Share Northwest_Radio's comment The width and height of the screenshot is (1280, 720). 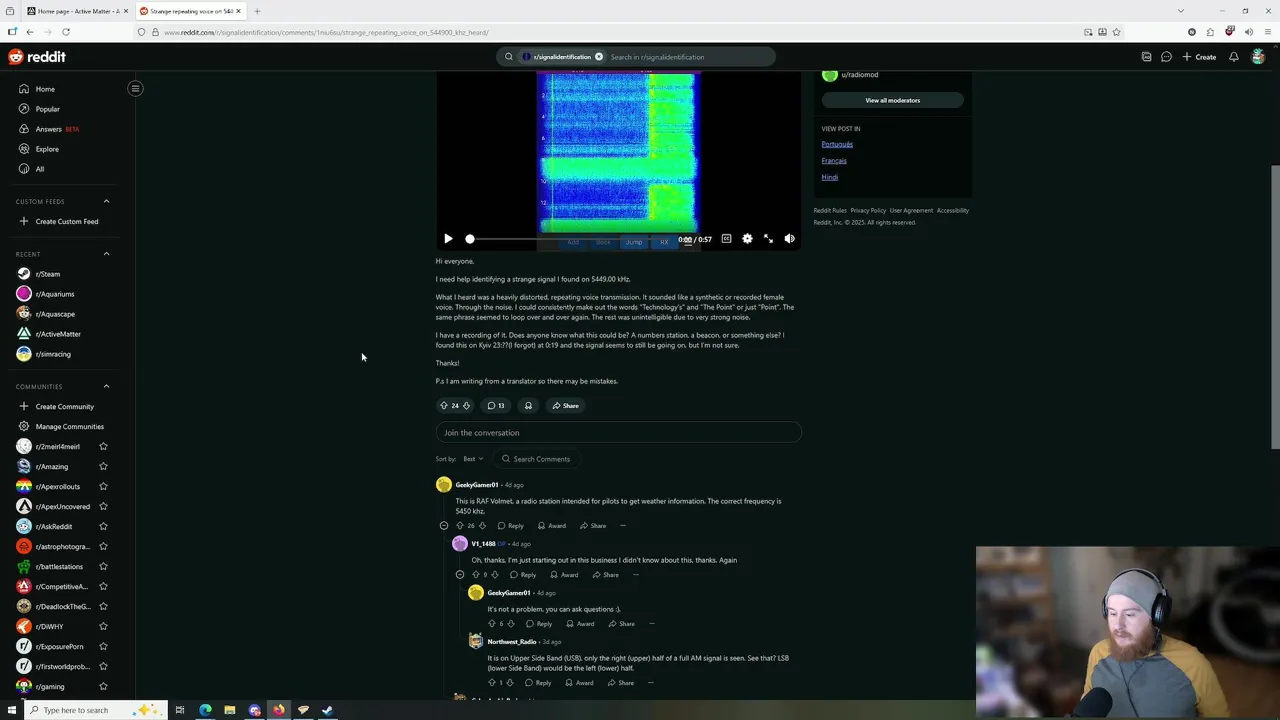(x=620, y=683)
